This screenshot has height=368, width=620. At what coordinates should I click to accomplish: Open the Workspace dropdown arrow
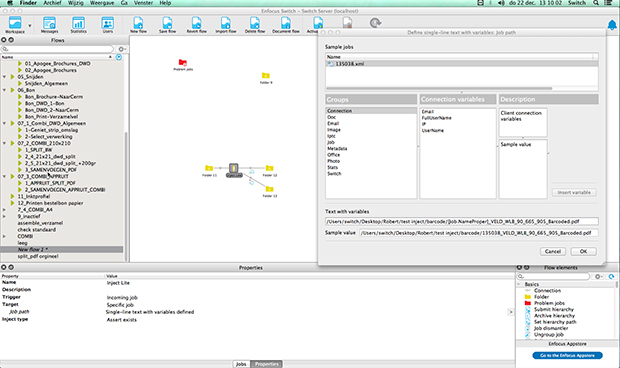[x=30, y=26]
